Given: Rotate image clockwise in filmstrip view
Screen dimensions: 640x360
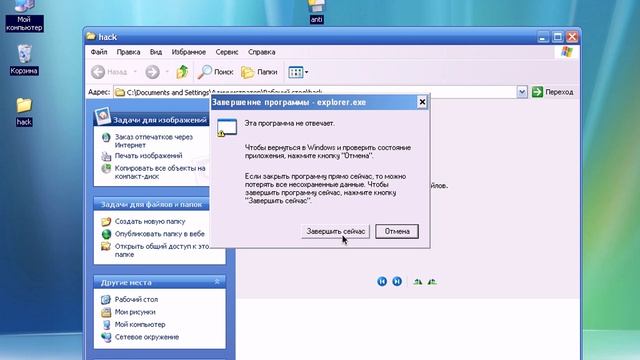Looking at the screenshot, I should (x=417, y=282).
